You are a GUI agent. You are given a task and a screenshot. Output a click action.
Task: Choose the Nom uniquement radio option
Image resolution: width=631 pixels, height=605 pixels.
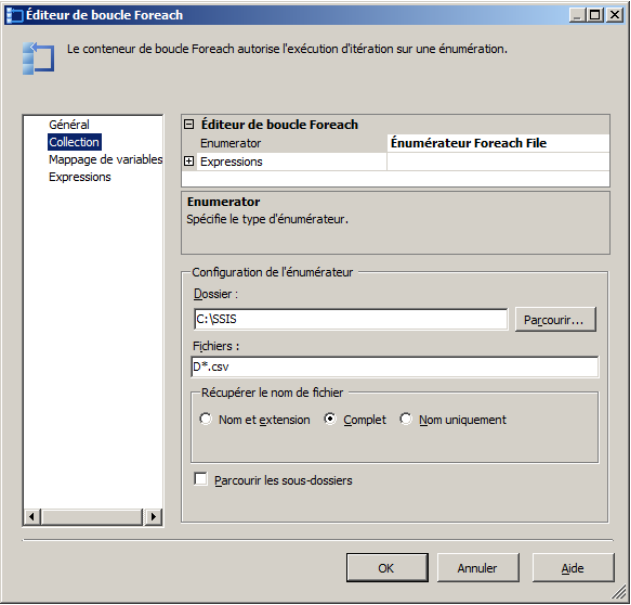(406, 420)
